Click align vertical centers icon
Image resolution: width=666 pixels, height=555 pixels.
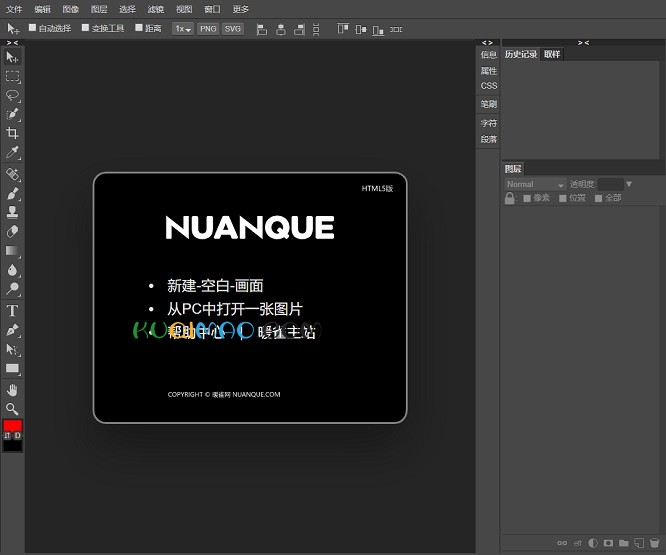[x=361, y=29]
